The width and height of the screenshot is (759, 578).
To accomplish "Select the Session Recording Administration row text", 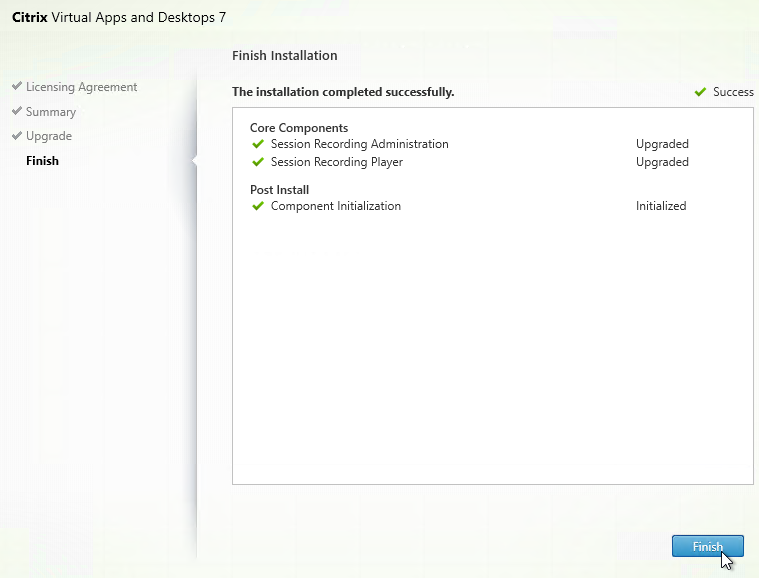I will click(x=360, y=144).
